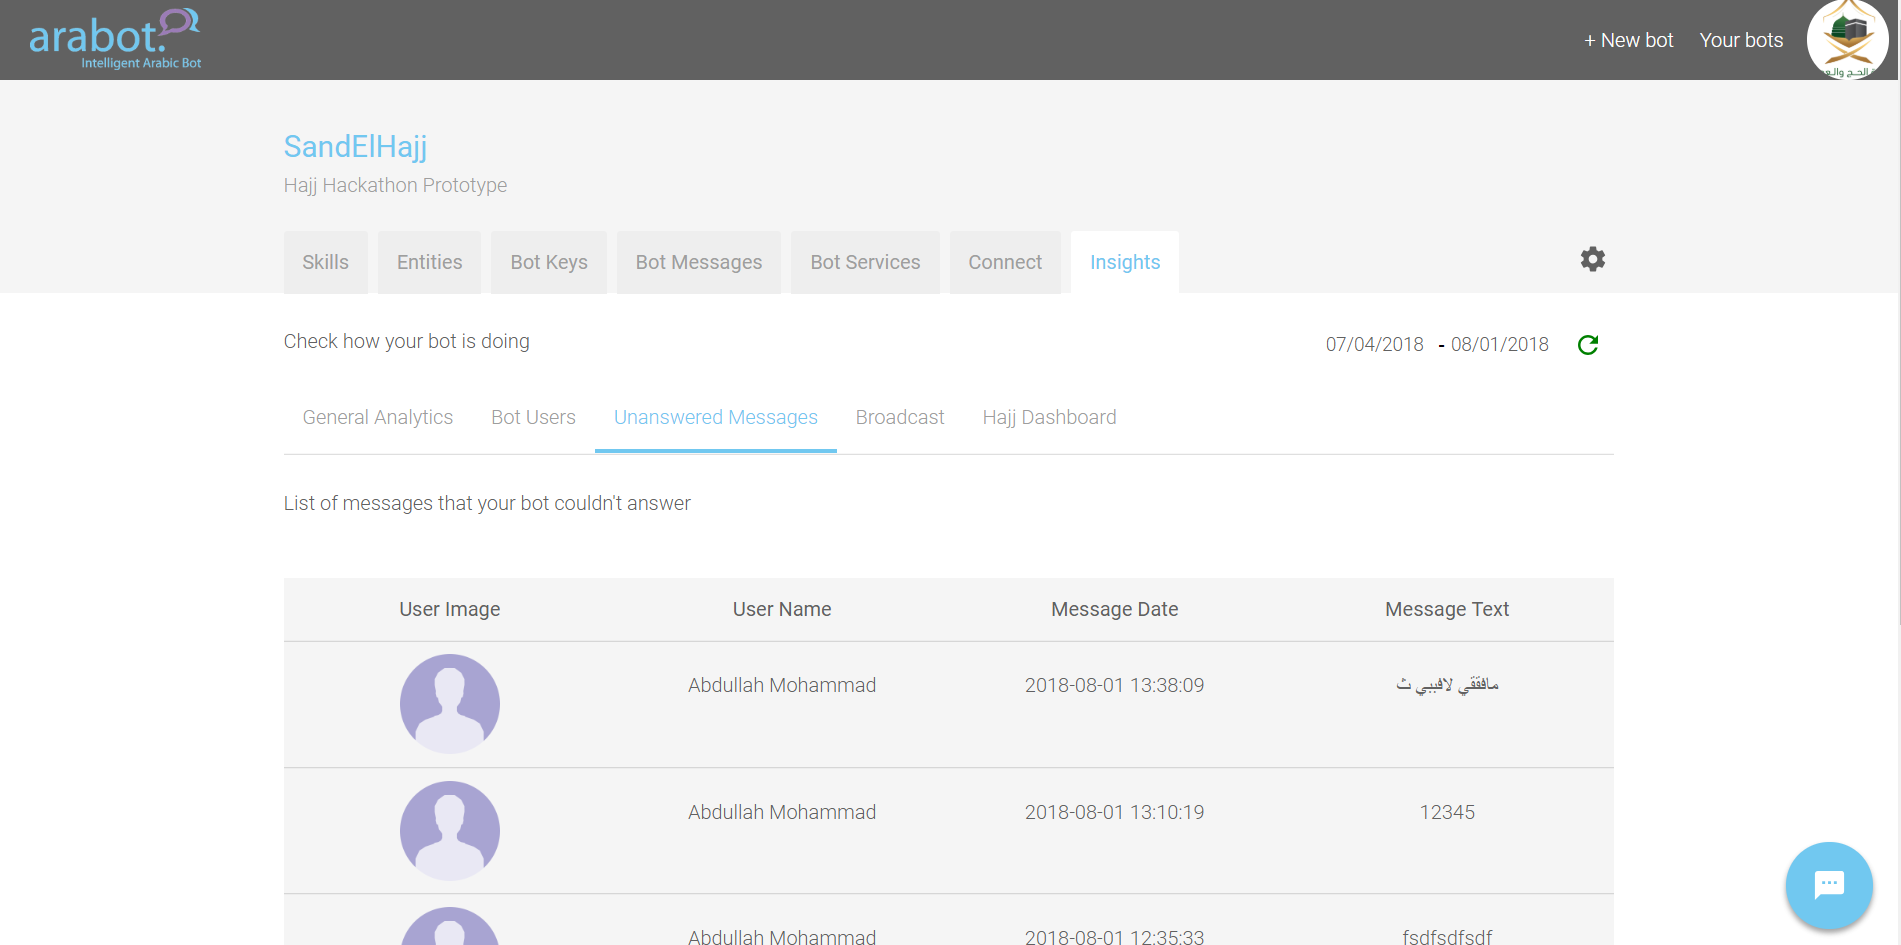Click the unanswered messages list description
Screen dimensions: 1901x945
487,503
